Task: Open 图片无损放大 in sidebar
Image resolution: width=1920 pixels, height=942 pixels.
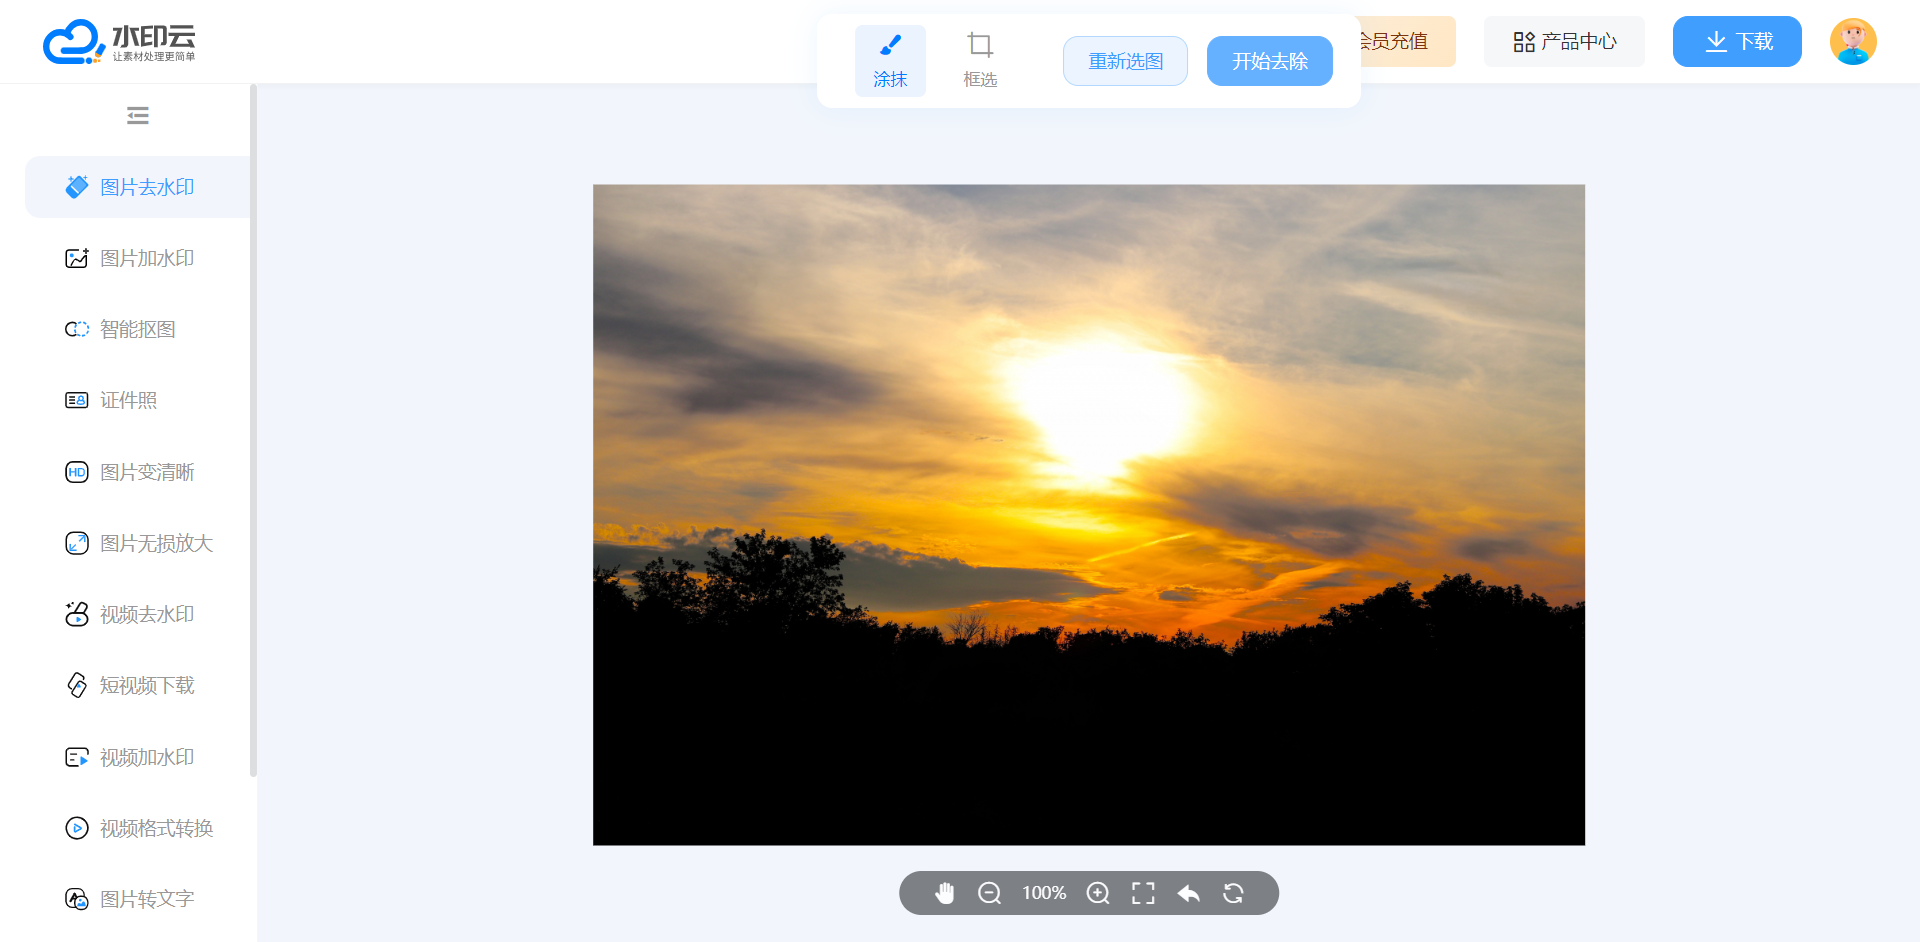Action: pyautogui.click(x=138, y=543)
